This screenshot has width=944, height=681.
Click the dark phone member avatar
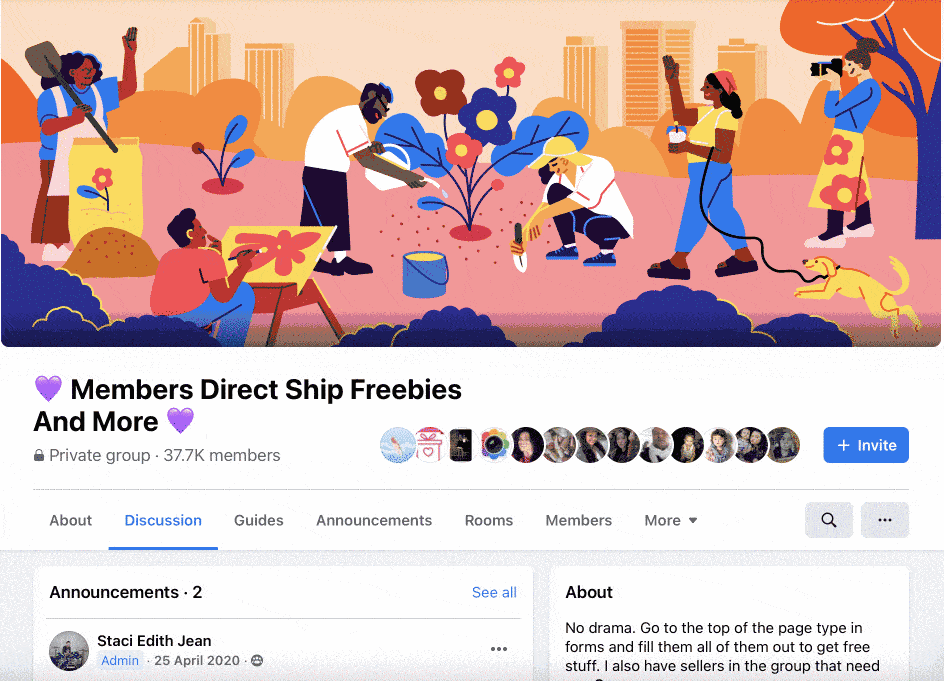click(462, 445)
